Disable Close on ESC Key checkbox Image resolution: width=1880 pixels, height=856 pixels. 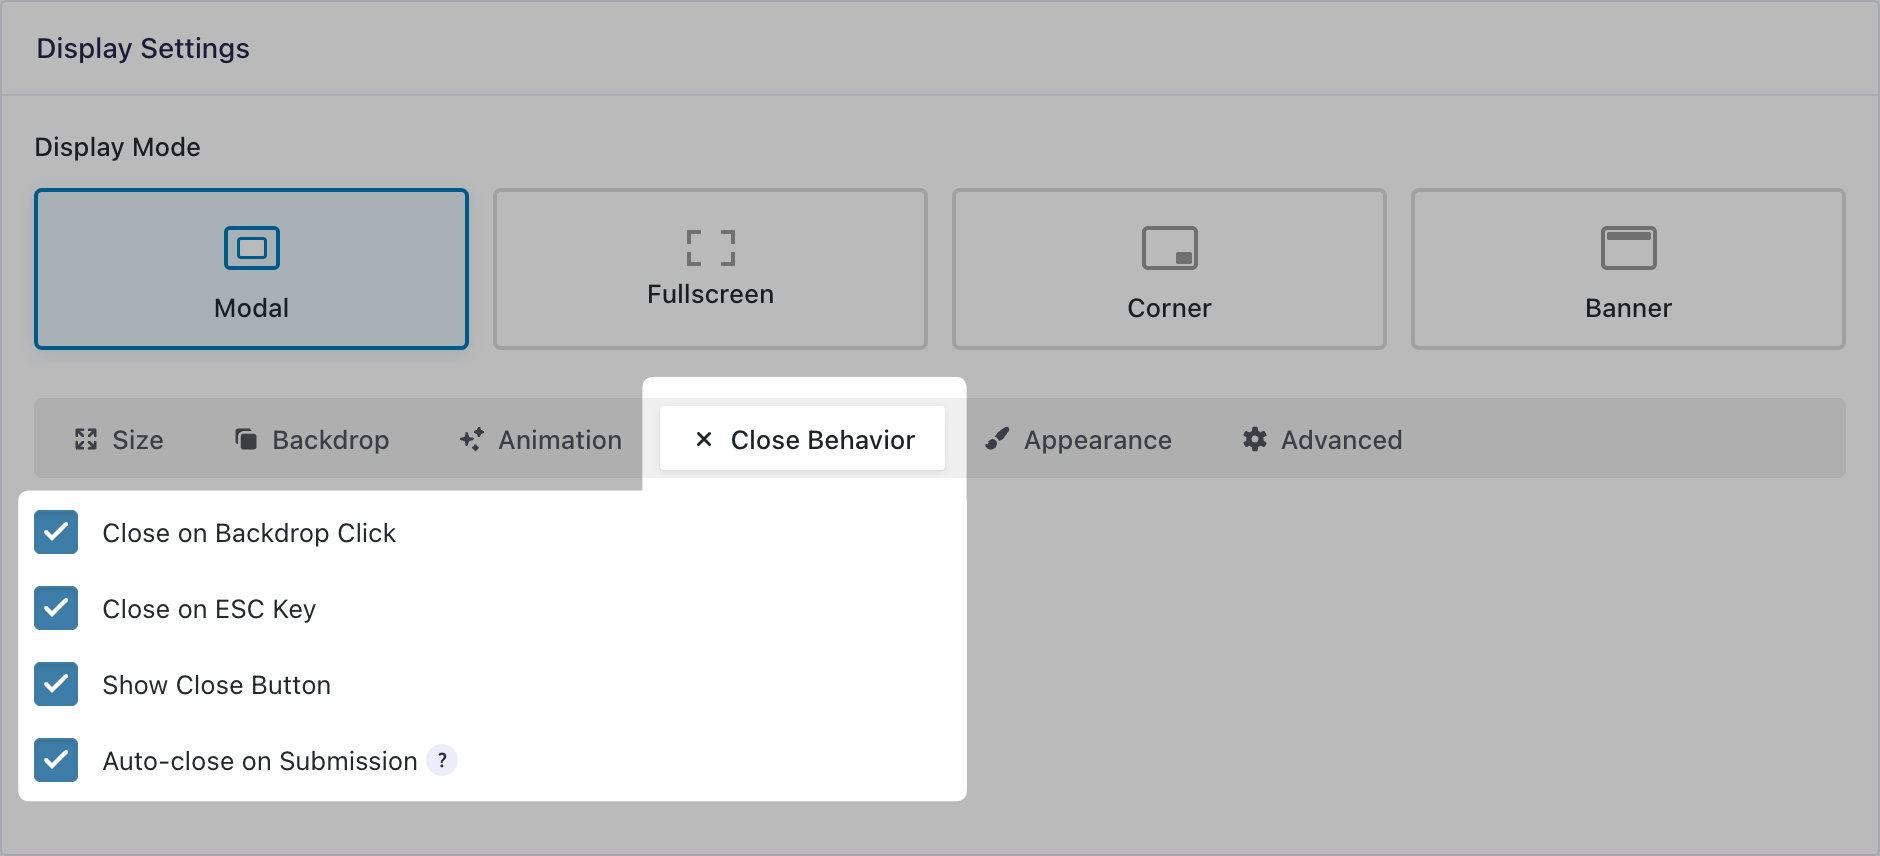click(56, 608)
